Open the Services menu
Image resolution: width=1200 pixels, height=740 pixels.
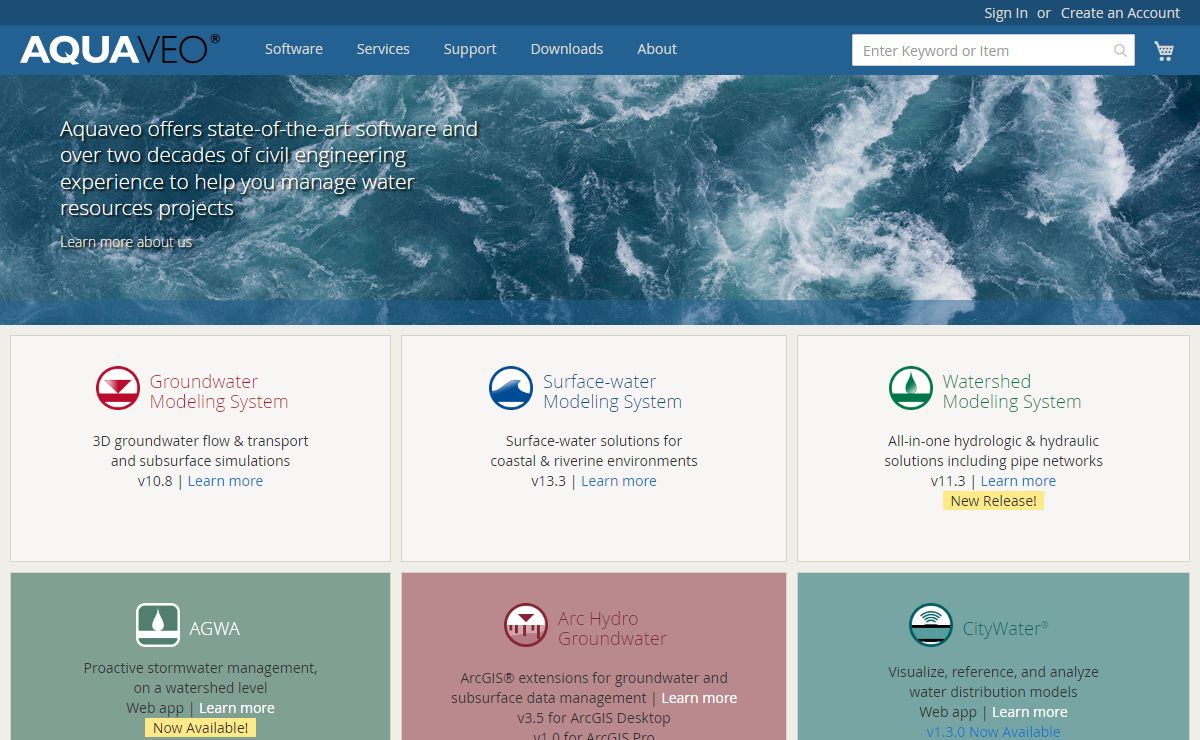pos(383,49)
